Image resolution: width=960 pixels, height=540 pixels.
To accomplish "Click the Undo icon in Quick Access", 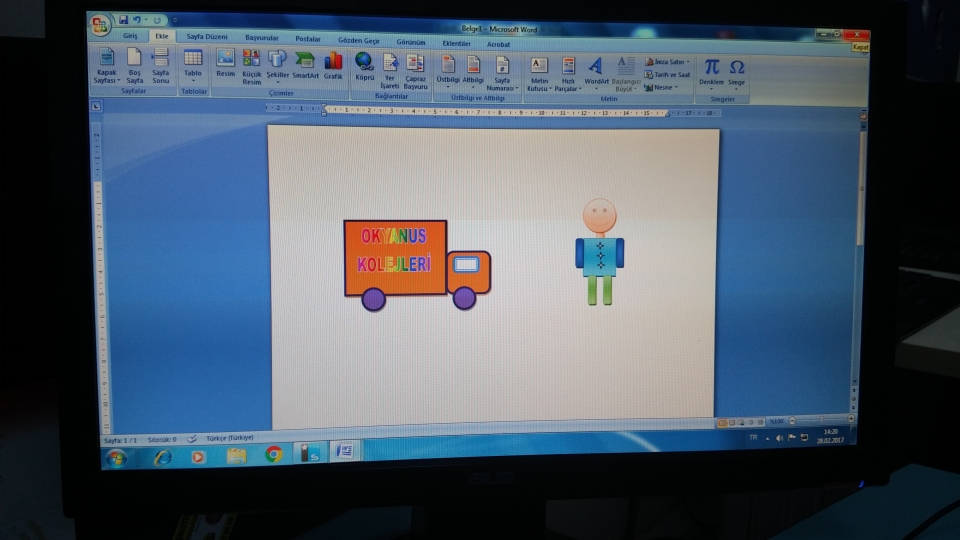I will click(137, 20).
